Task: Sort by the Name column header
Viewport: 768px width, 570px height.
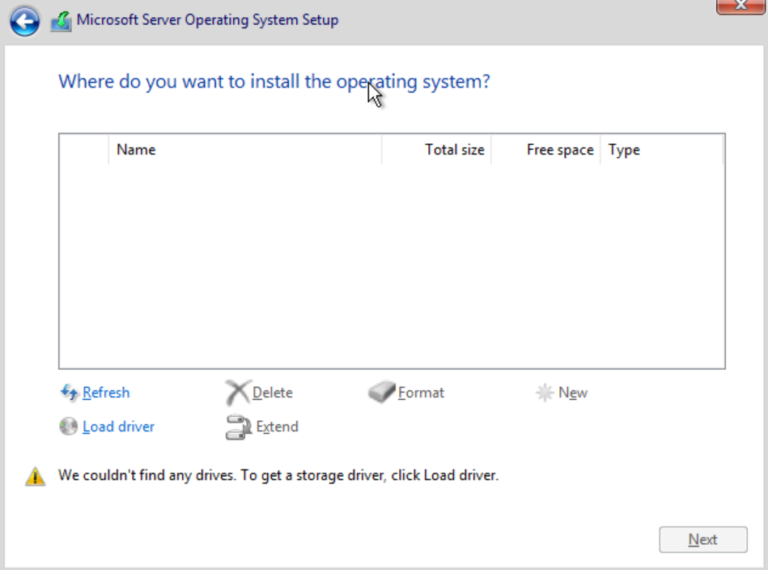Action: click(x=245, y=149)
